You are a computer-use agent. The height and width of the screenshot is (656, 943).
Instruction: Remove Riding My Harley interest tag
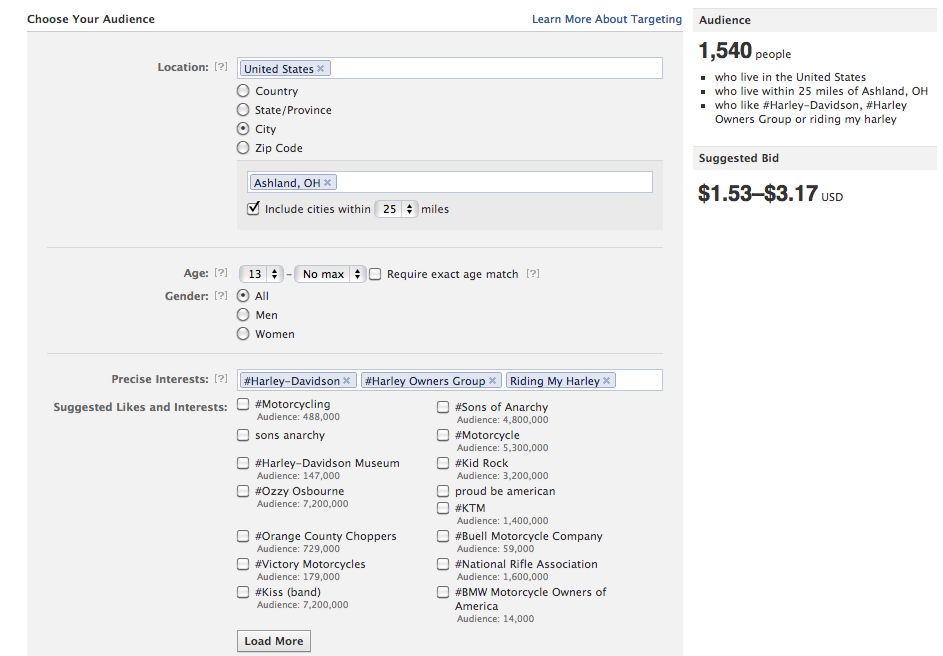[x=606, y=381]
